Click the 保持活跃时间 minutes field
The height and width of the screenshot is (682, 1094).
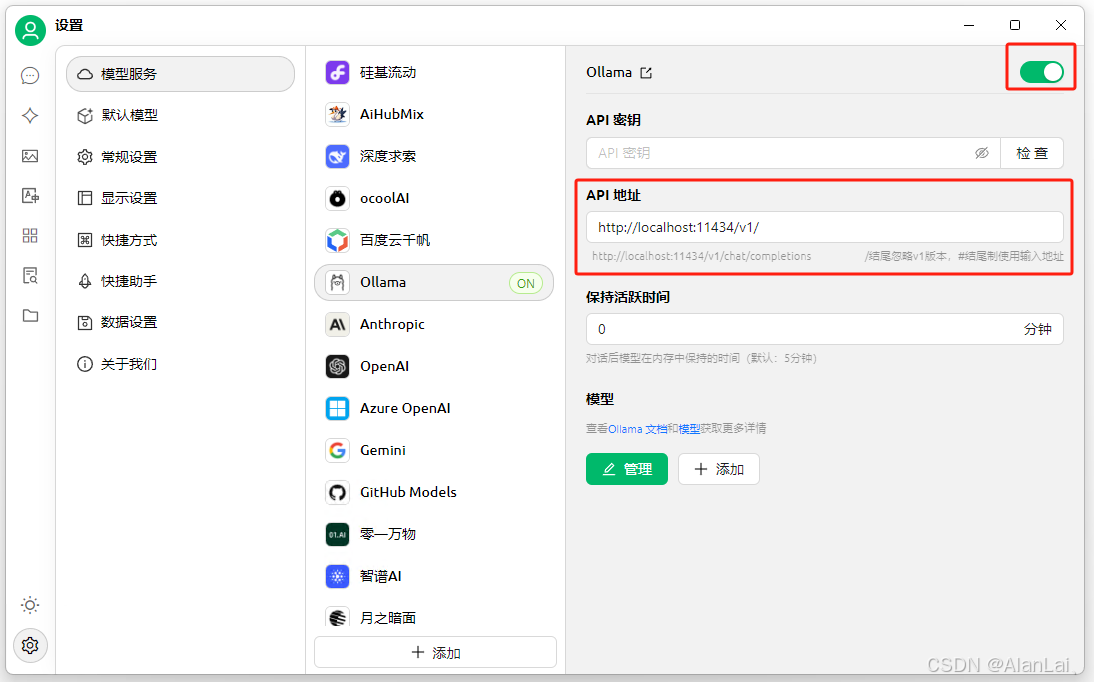[x=825, y=329]
